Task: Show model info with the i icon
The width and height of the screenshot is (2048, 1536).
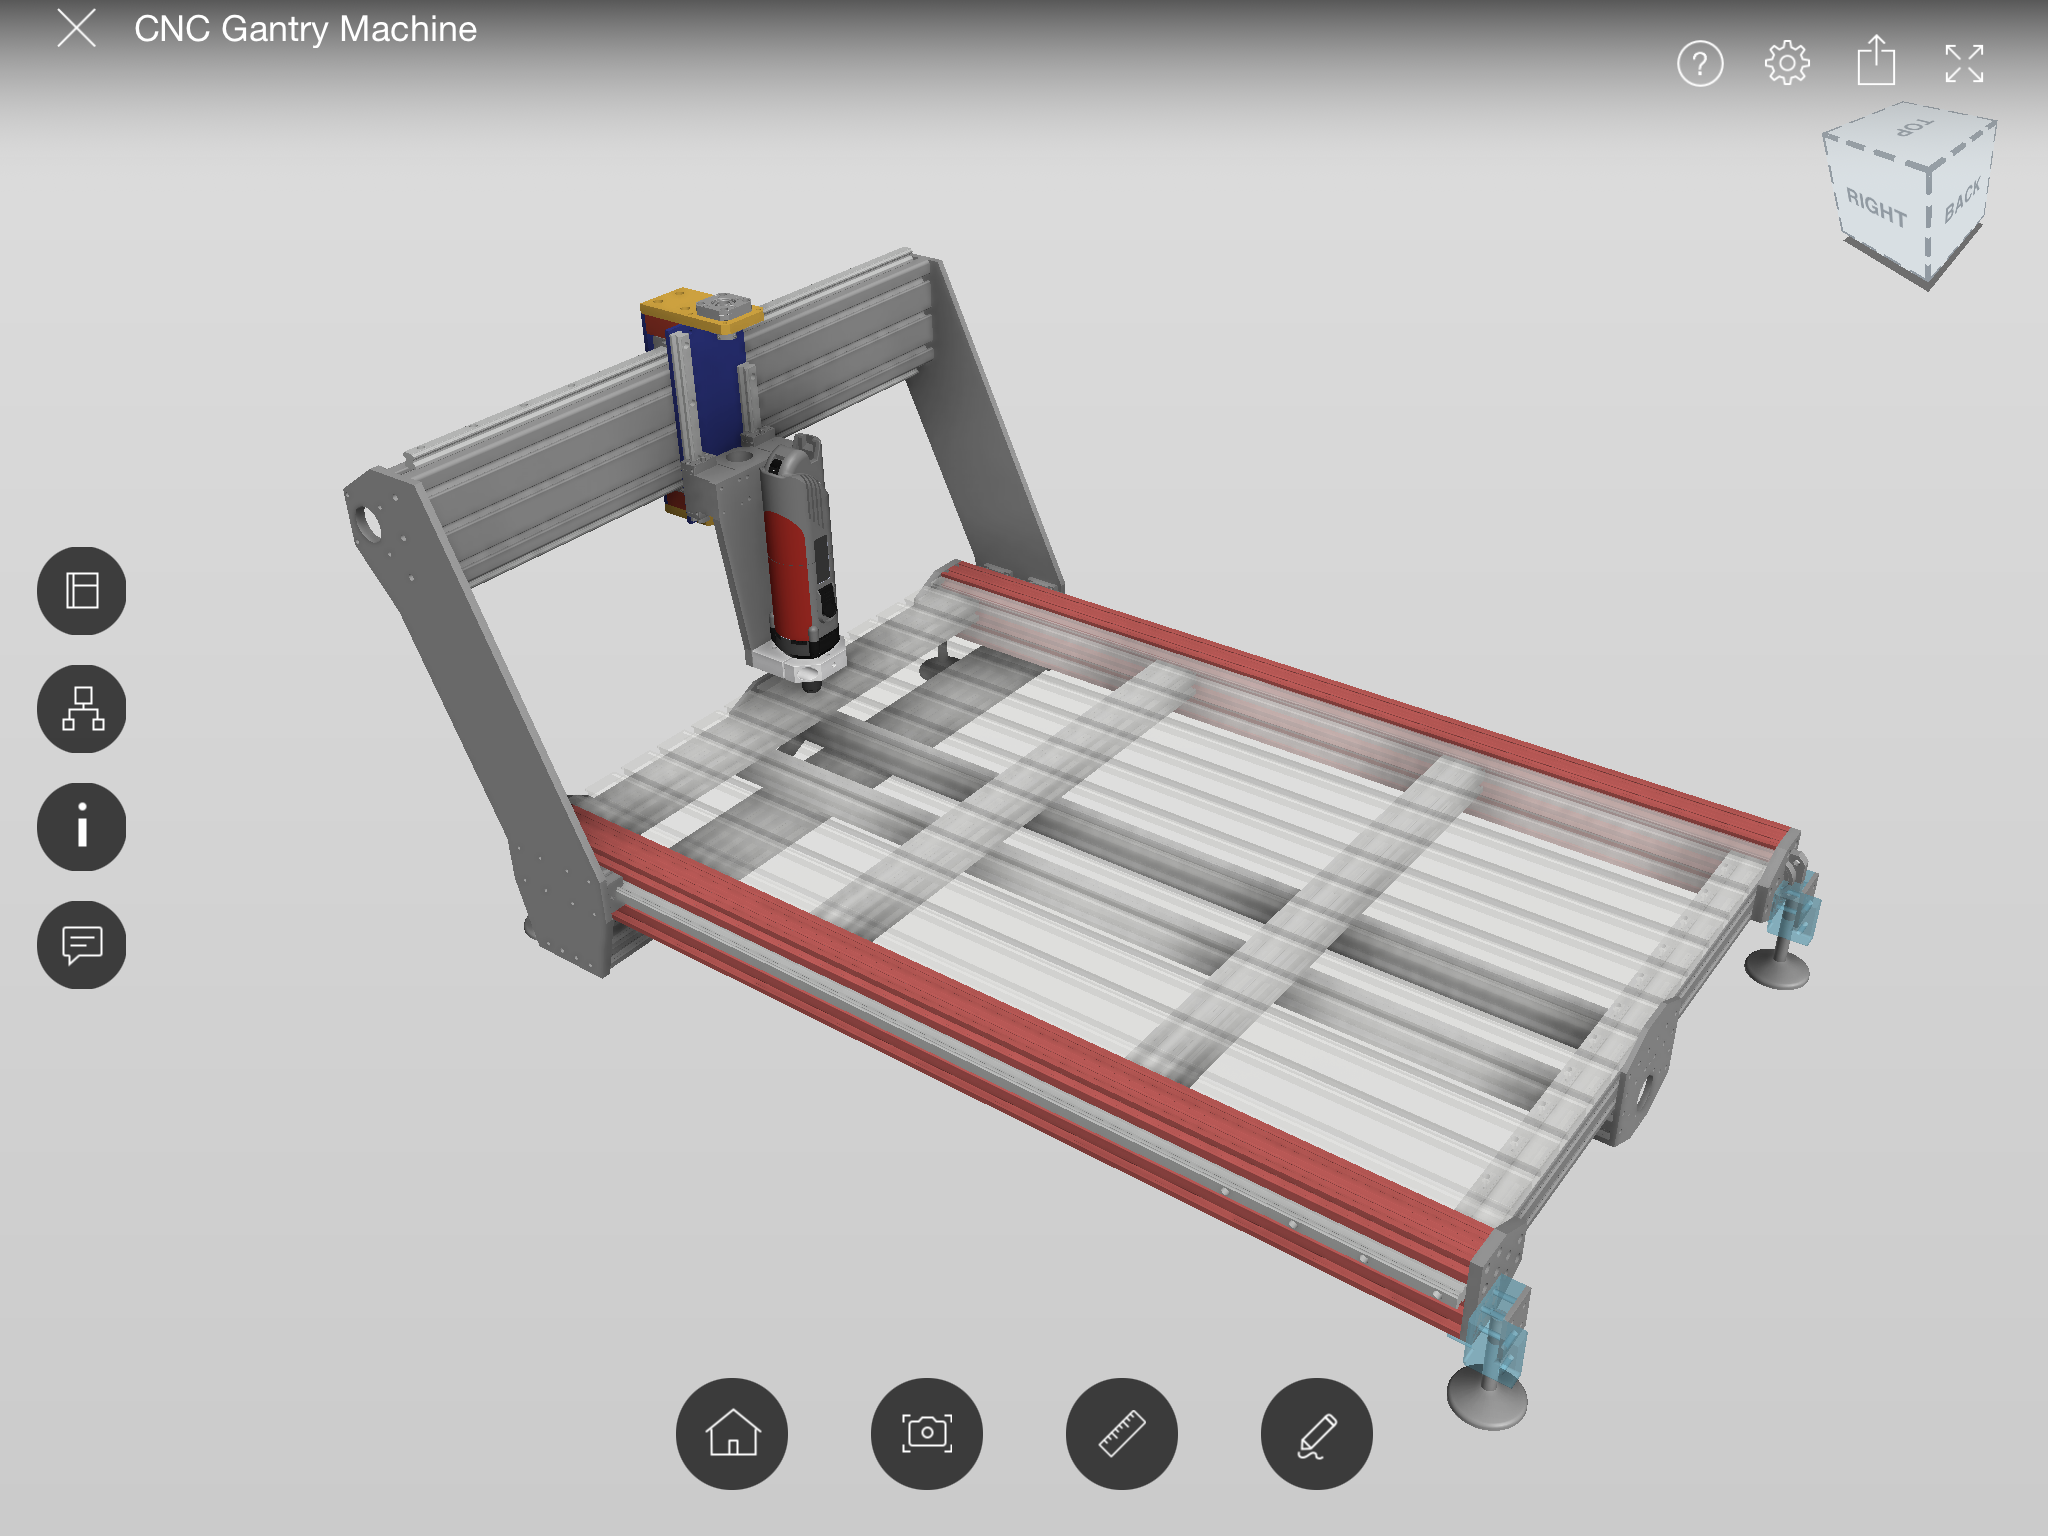Action: pyautogui.click(x=82, y=827)
